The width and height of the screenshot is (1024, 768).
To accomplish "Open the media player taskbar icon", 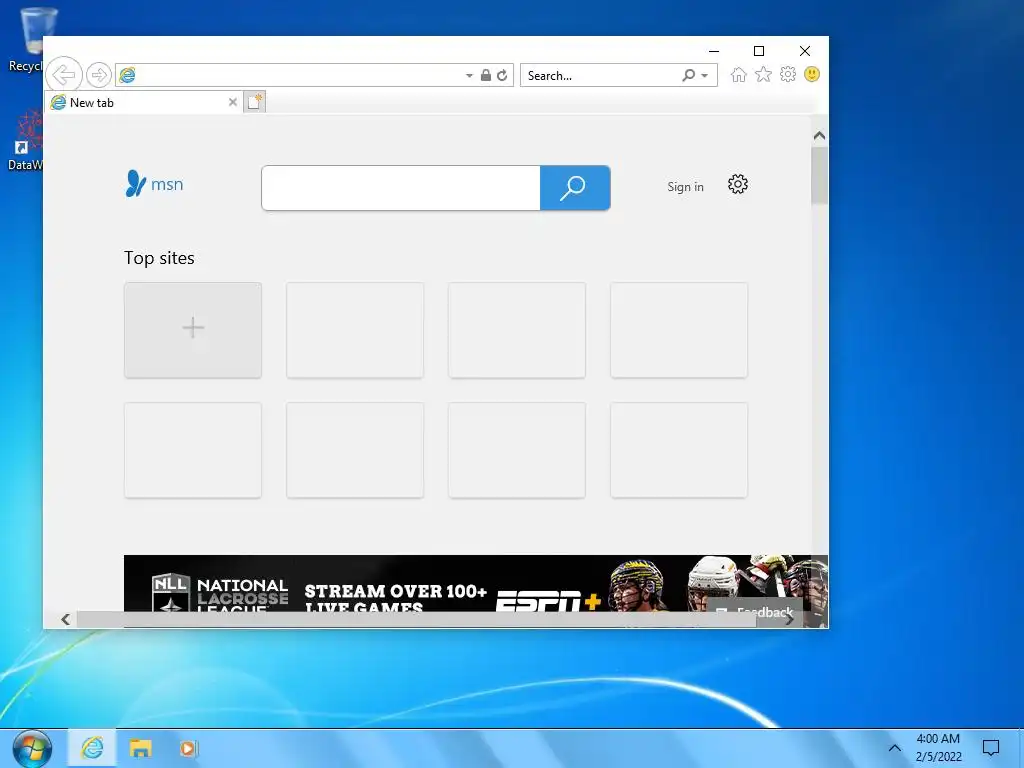I will tap(189, 748).
